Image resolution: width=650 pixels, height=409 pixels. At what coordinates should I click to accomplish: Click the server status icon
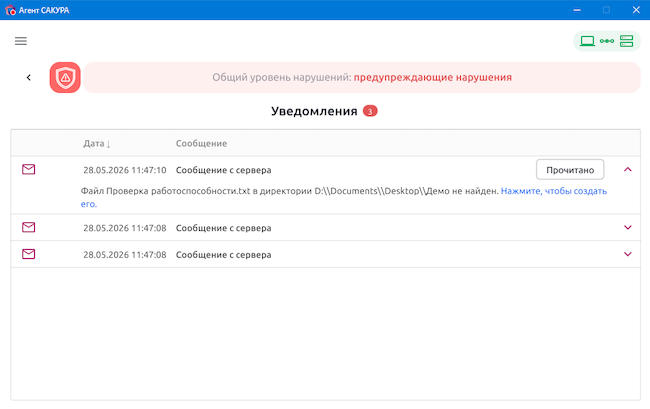coord(626,41)
